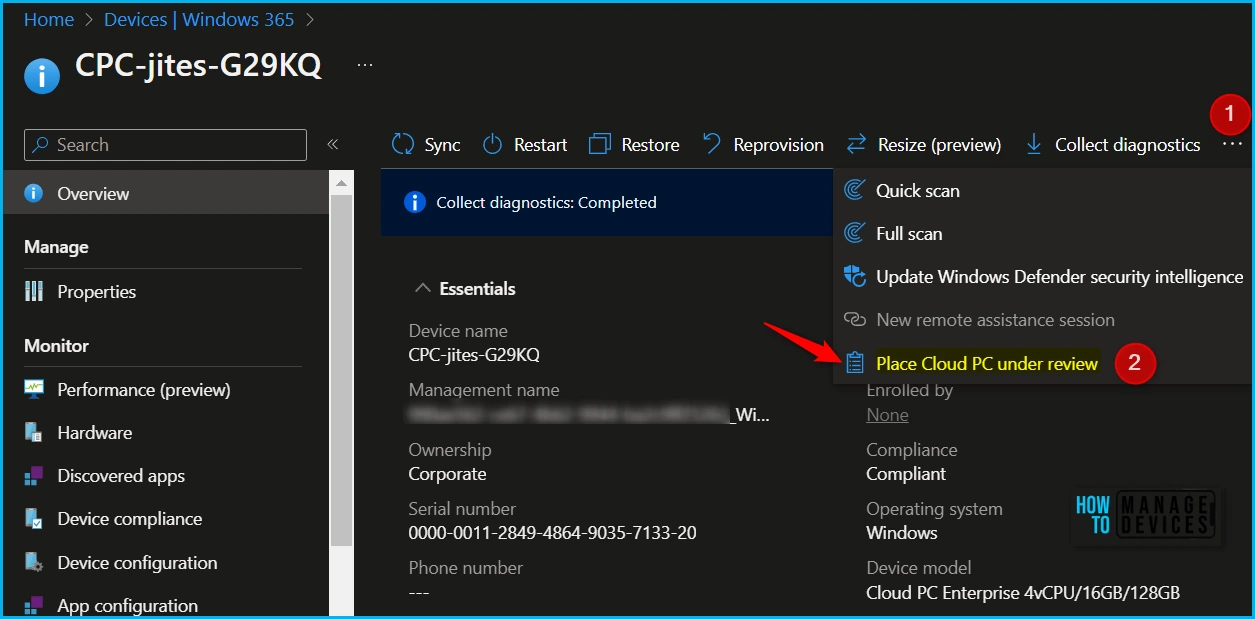Click the Windows Defender shield update icon
This screenshot has width=1255, height=619.
[x=855, y=276]
